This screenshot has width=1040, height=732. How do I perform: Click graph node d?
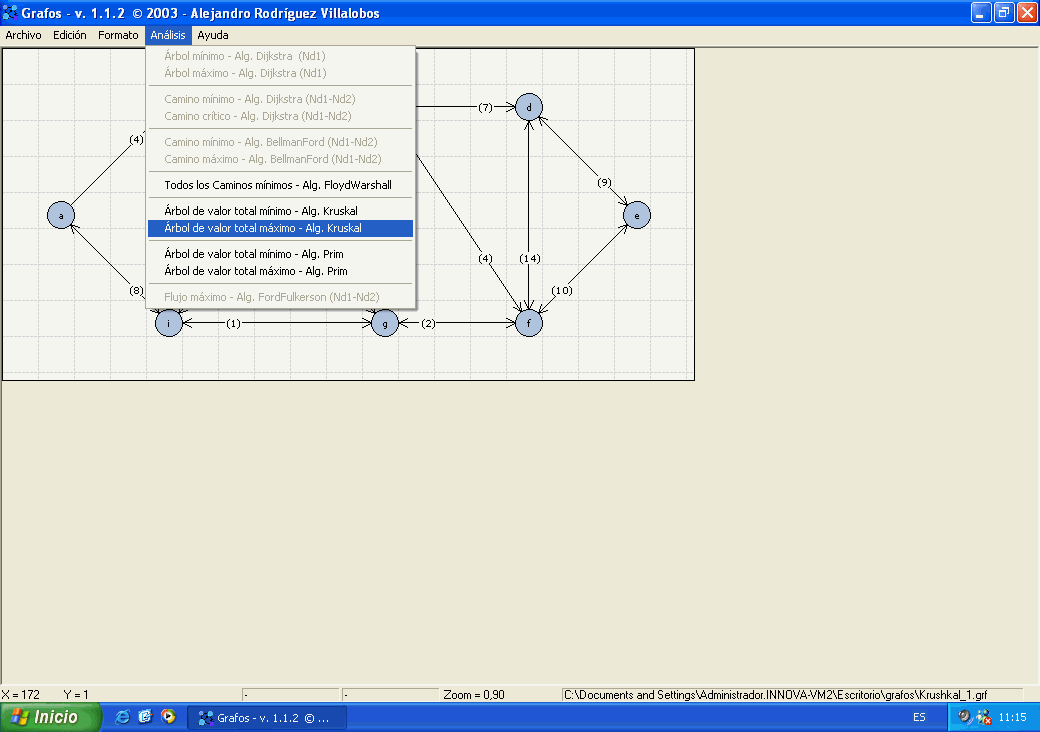pos(529,107)
